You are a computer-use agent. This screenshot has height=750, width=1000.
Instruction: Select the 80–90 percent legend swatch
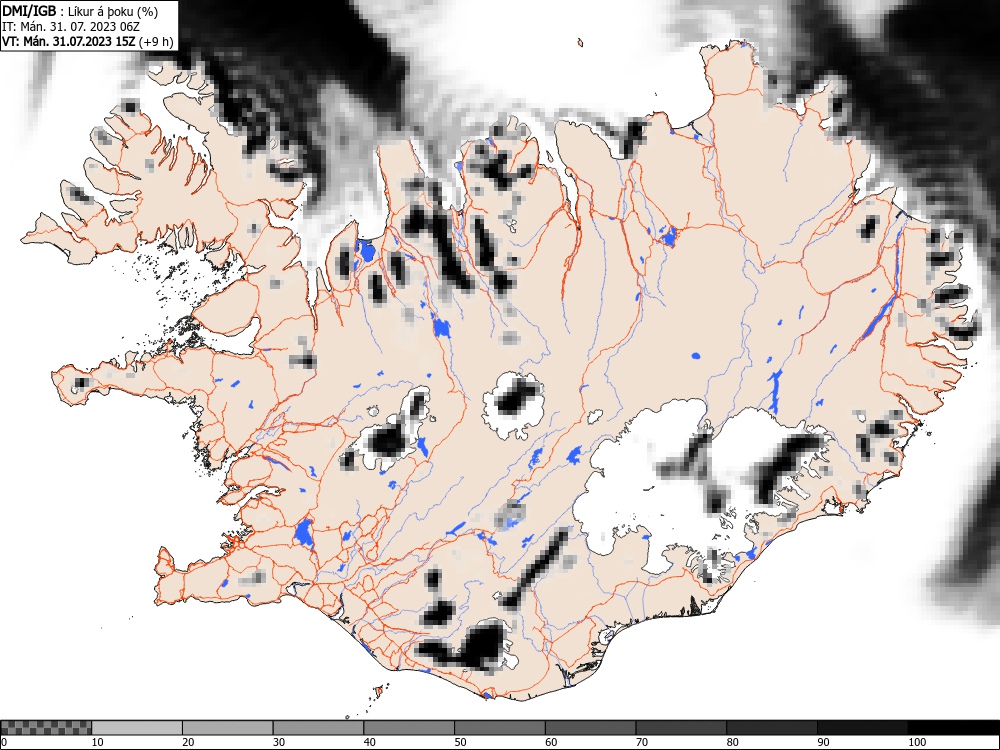(x=771, y=728)
